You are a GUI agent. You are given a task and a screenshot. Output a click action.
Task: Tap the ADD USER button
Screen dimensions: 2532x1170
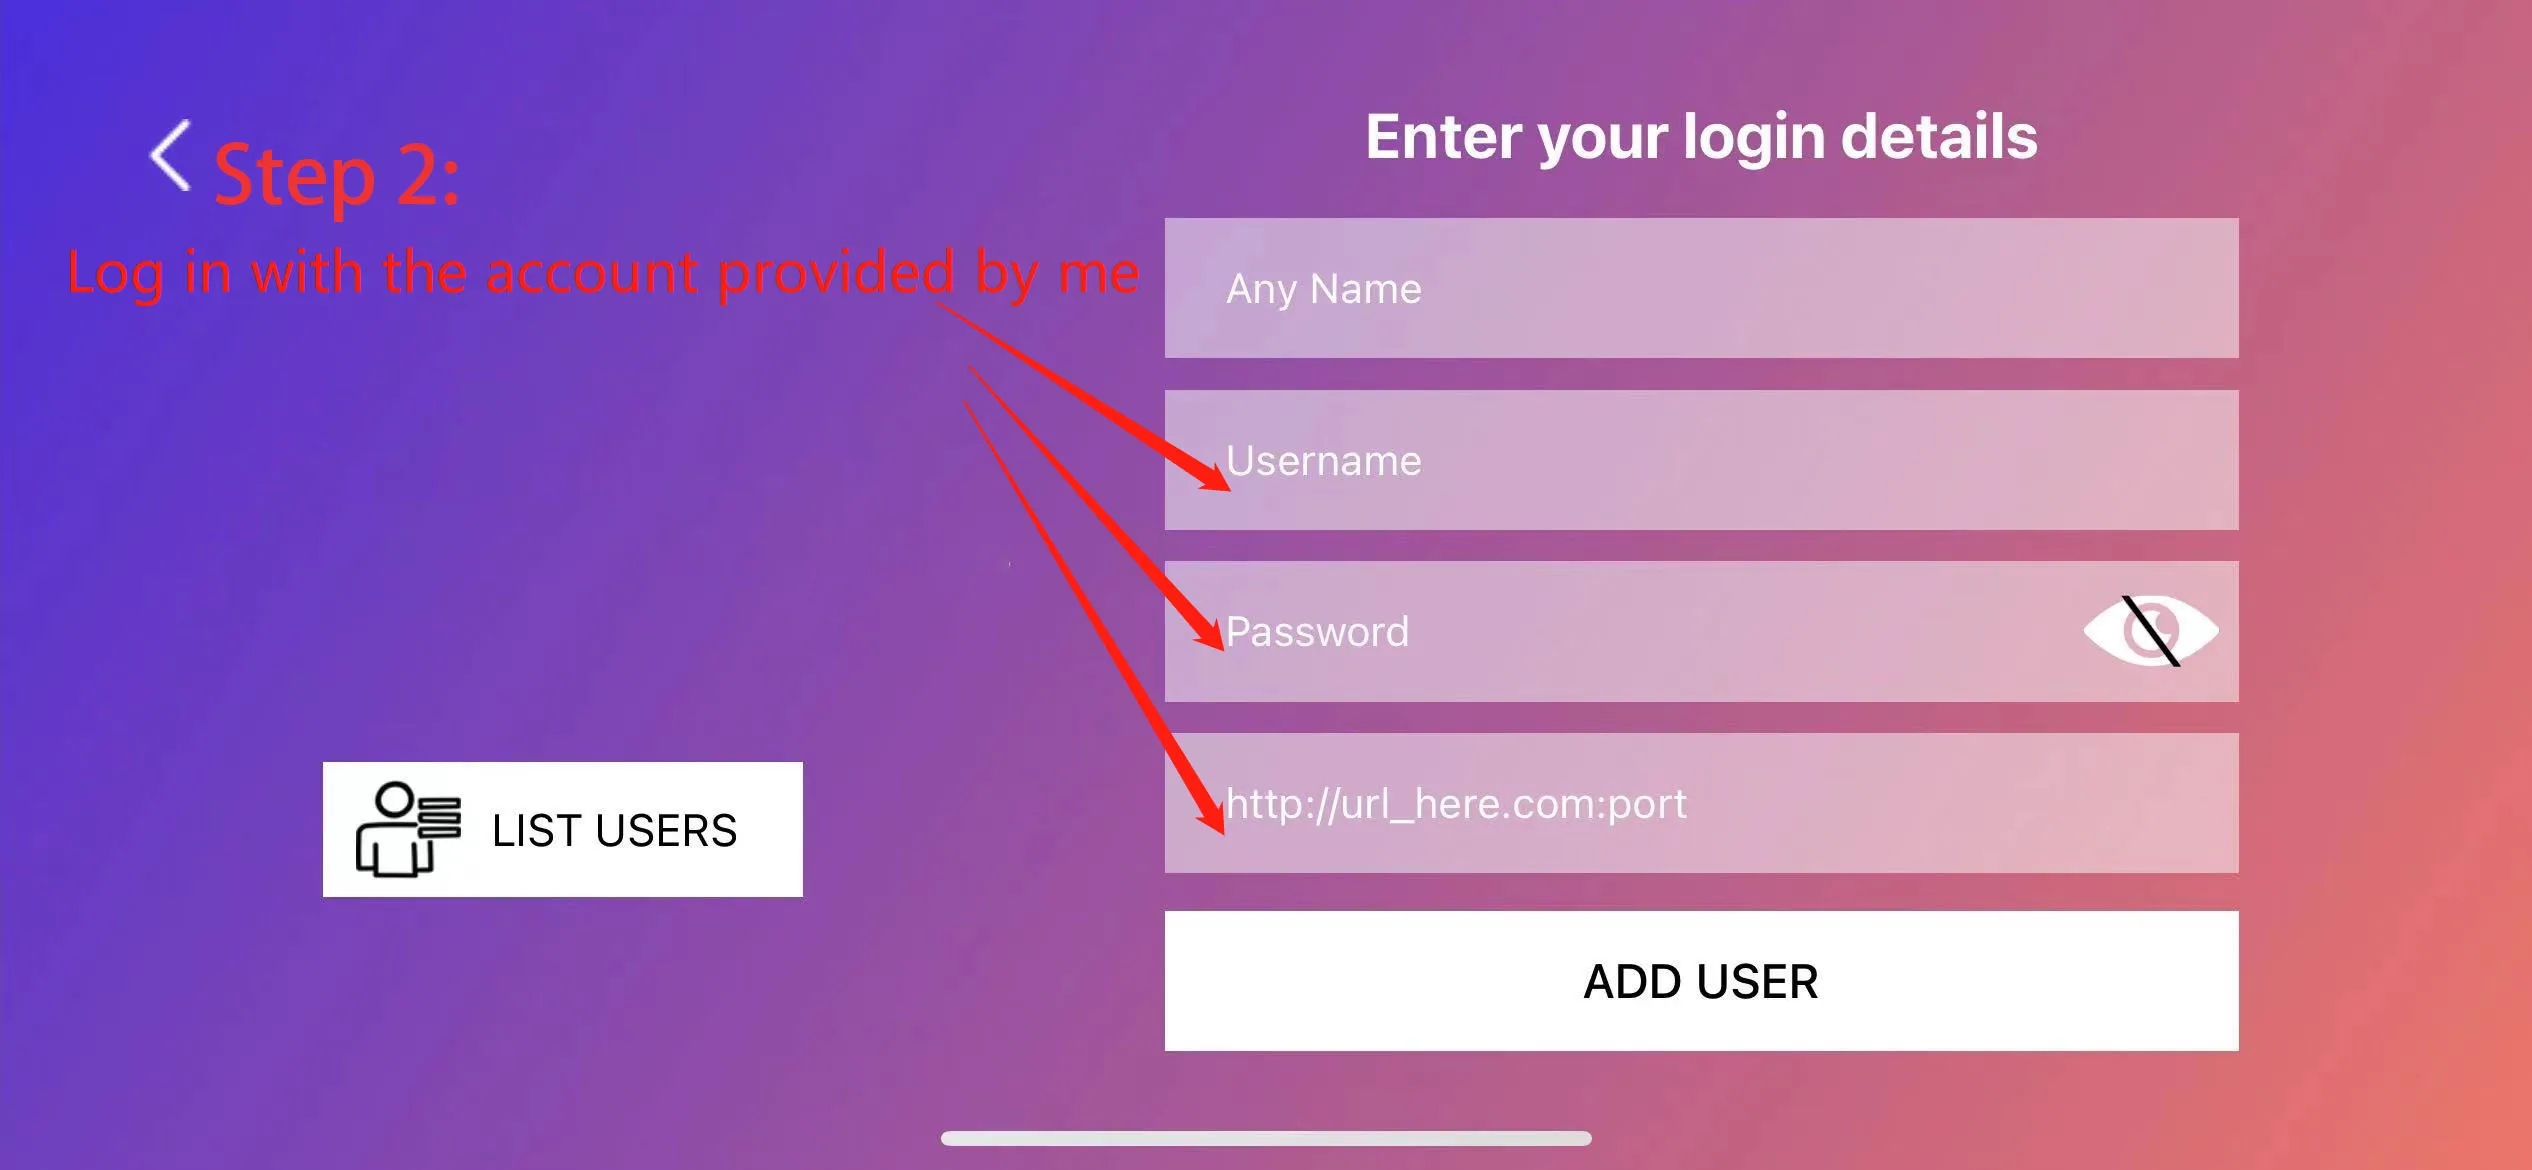[1701, 981]
